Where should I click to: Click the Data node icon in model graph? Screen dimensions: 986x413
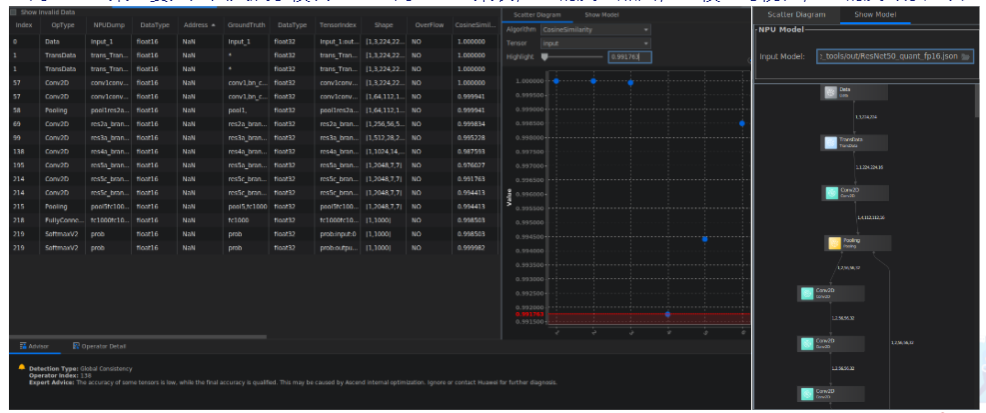(830, 92)
